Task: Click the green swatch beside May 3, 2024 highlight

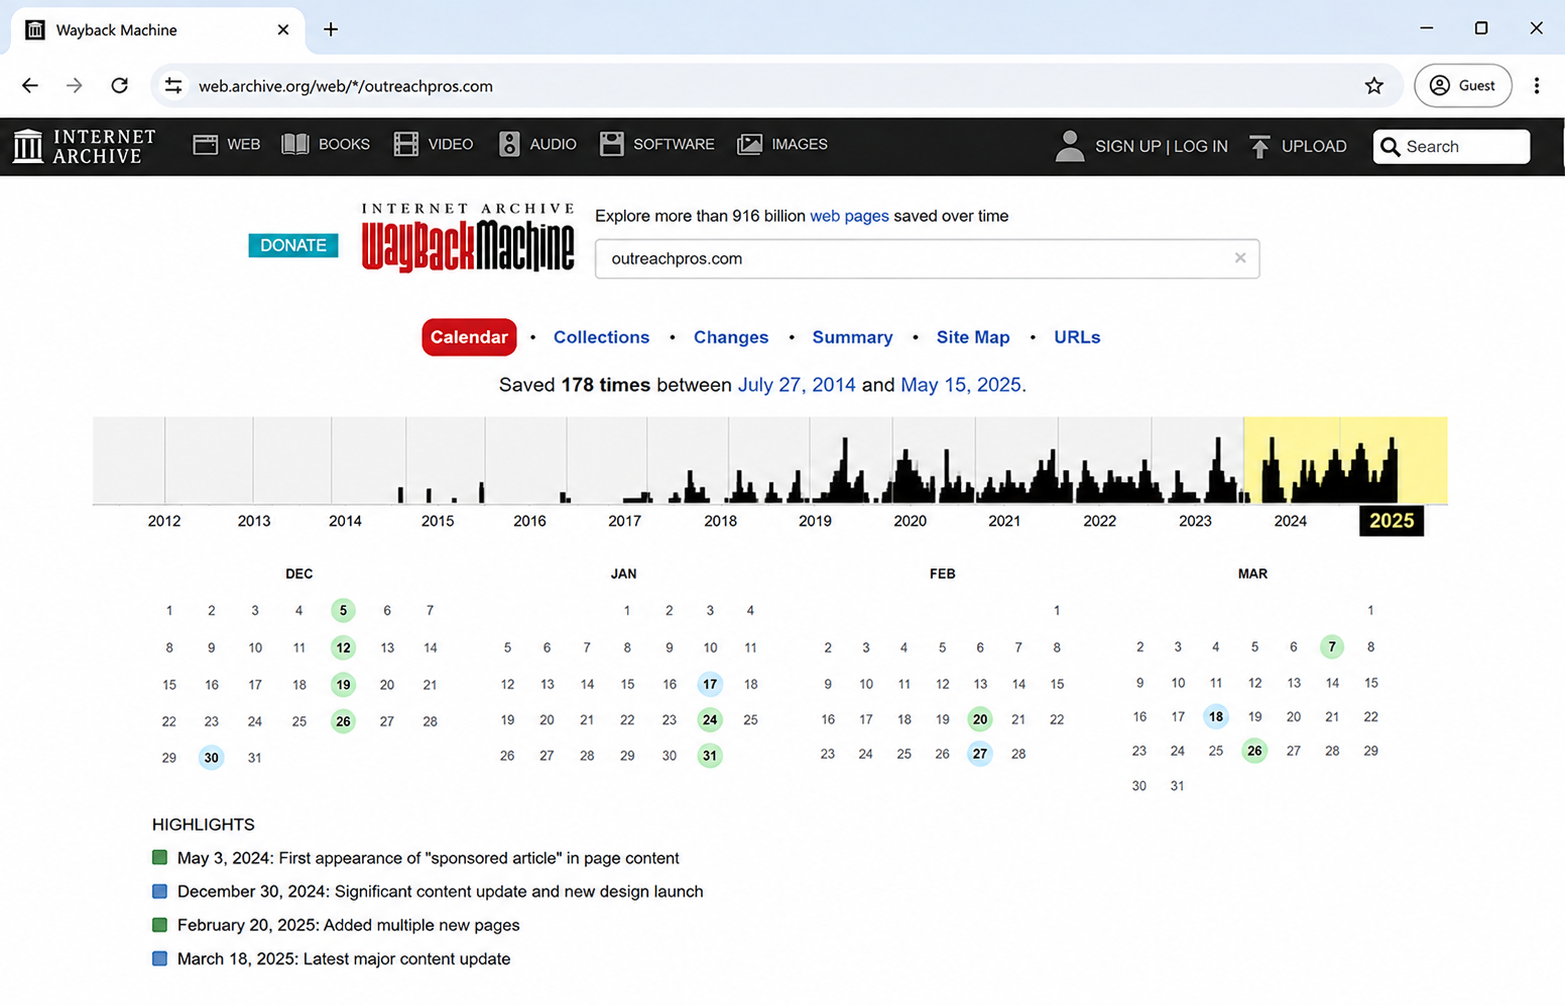Action: [x=160, y=857]
